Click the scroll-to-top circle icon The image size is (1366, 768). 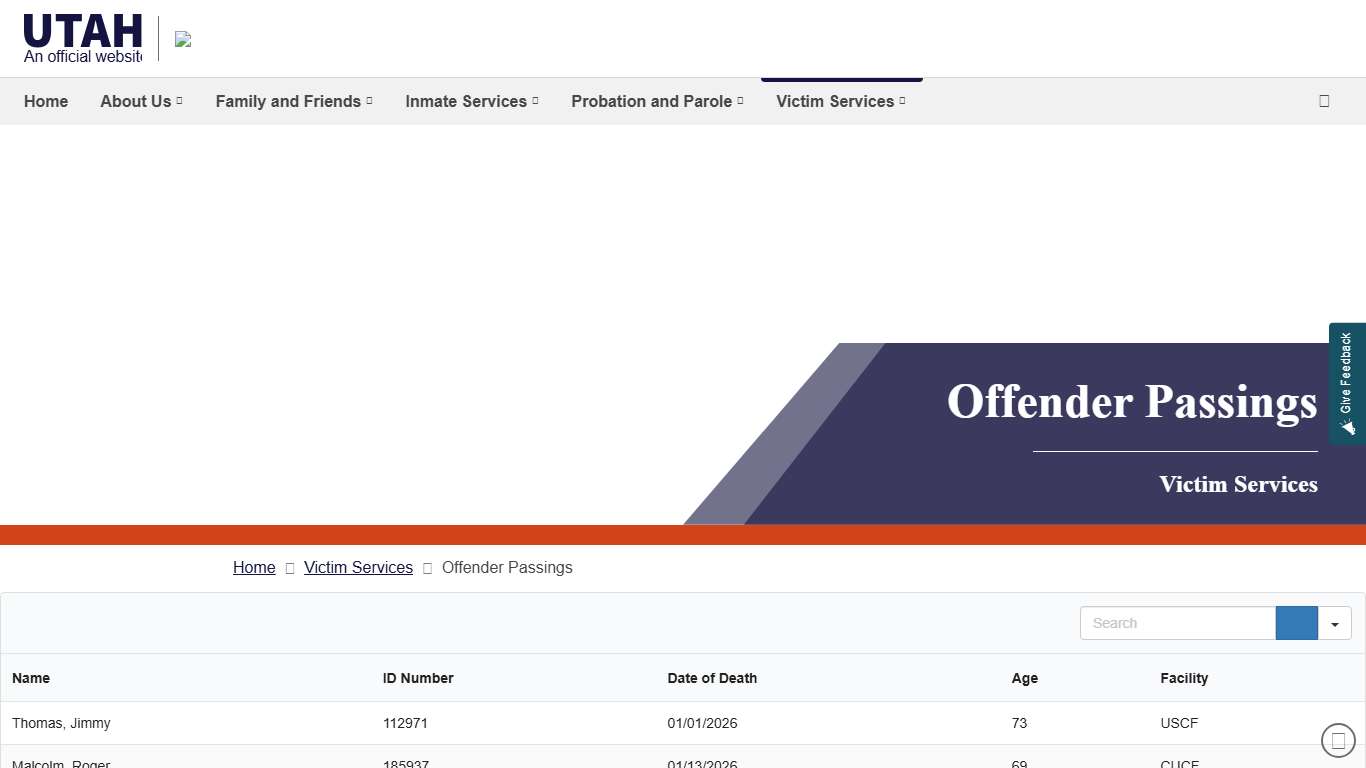(x=1338, y=740)
